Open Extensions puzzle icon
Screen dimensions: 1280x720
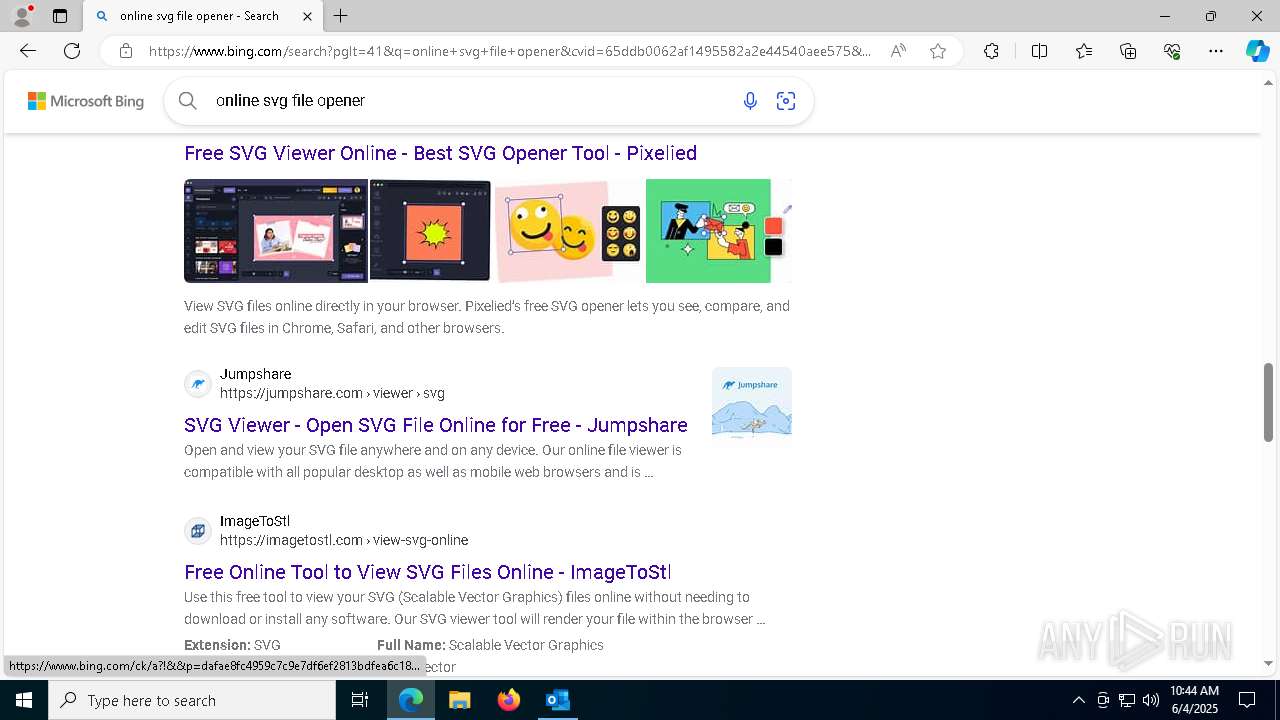pos(991,51)
